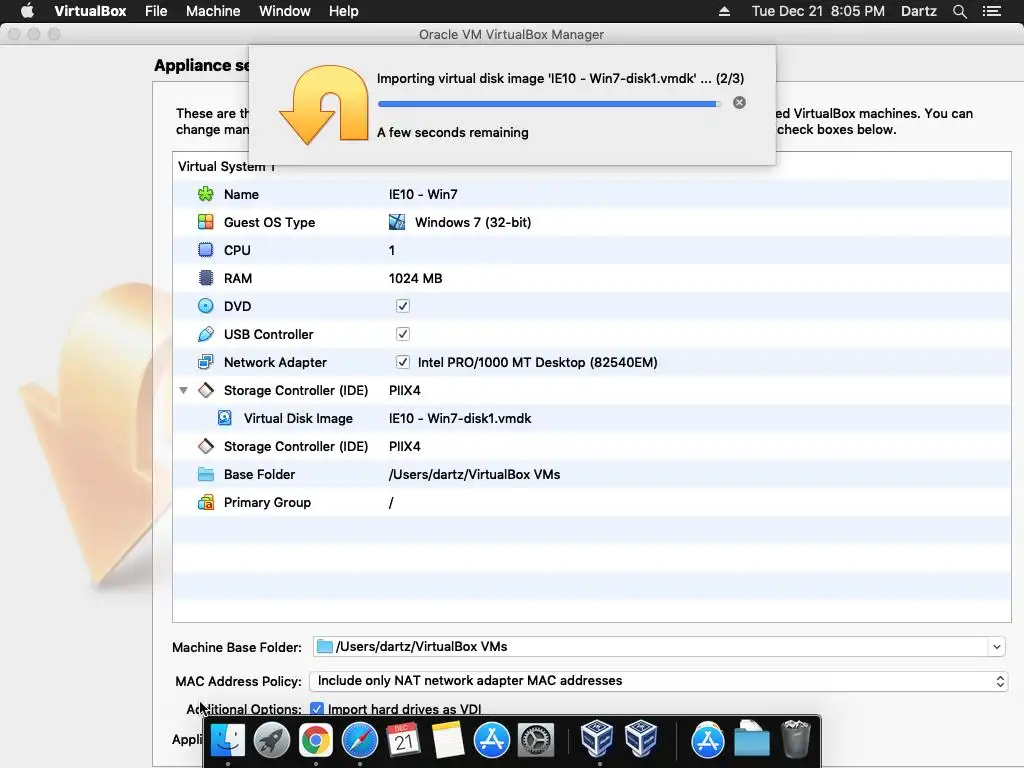Select the Primary Group row label

pyautogui.click(x=267, y=502)
